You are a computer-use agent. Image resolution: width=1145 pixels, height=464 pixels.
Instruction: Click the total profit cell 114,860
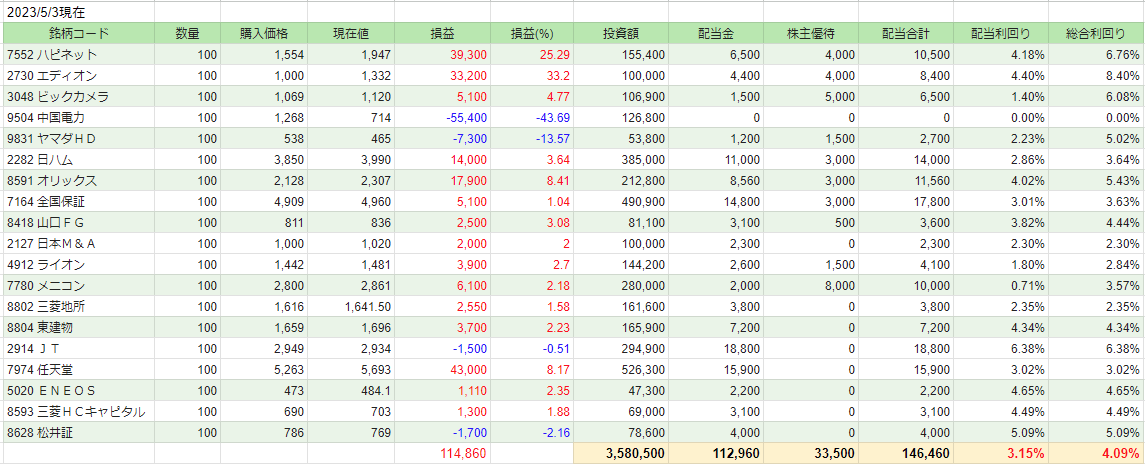tap(443, 453)
